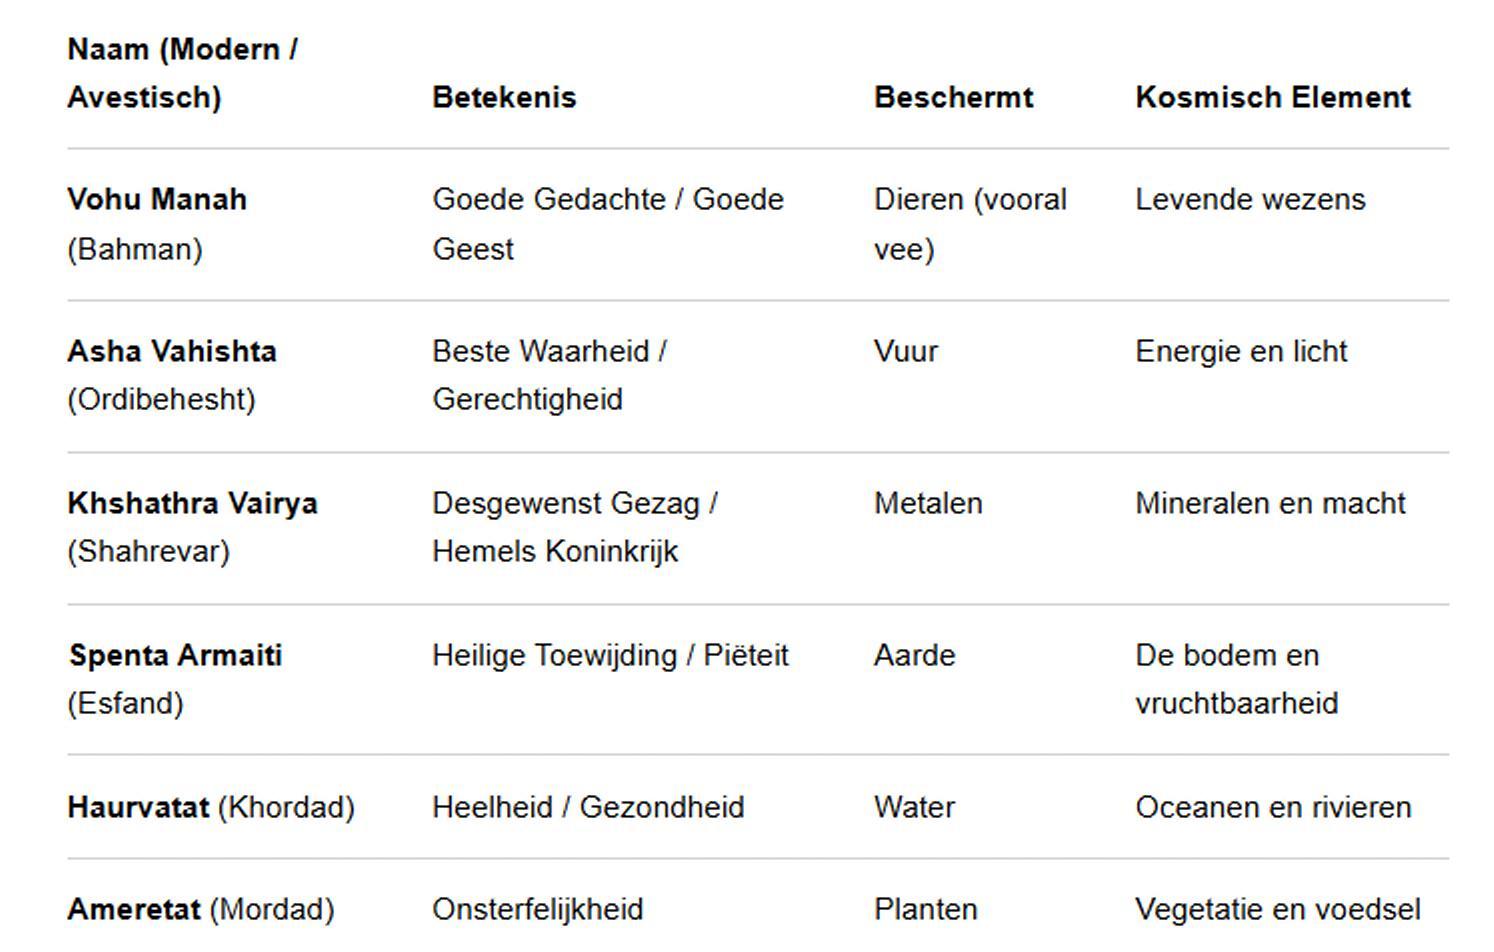Click the 'Energie en licht' element cell
The image size is (1494, 952).
1241,351
